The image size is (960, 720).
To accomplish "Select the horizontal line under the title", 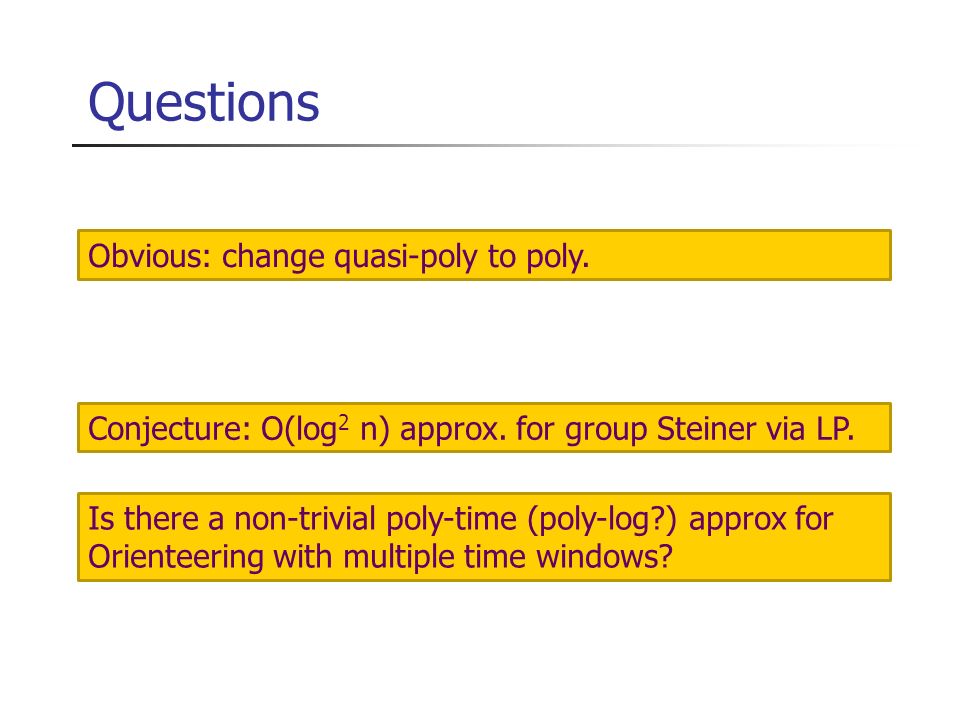I will click(x=496, y=146).
